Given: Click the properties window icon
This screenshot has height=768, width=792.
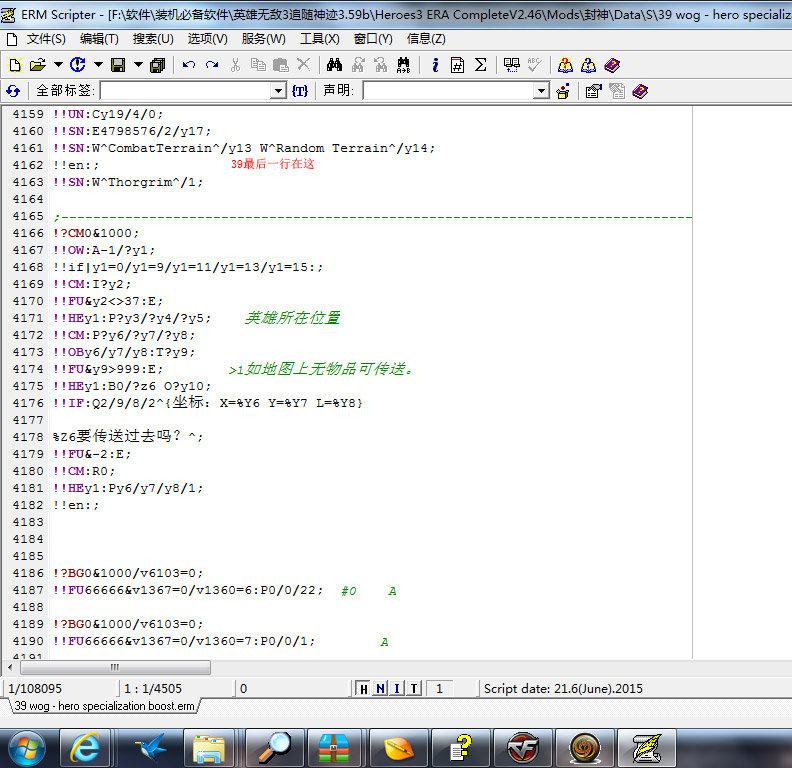Looking at the screenshot, I should pyautogui.click(x=593, y=91).
